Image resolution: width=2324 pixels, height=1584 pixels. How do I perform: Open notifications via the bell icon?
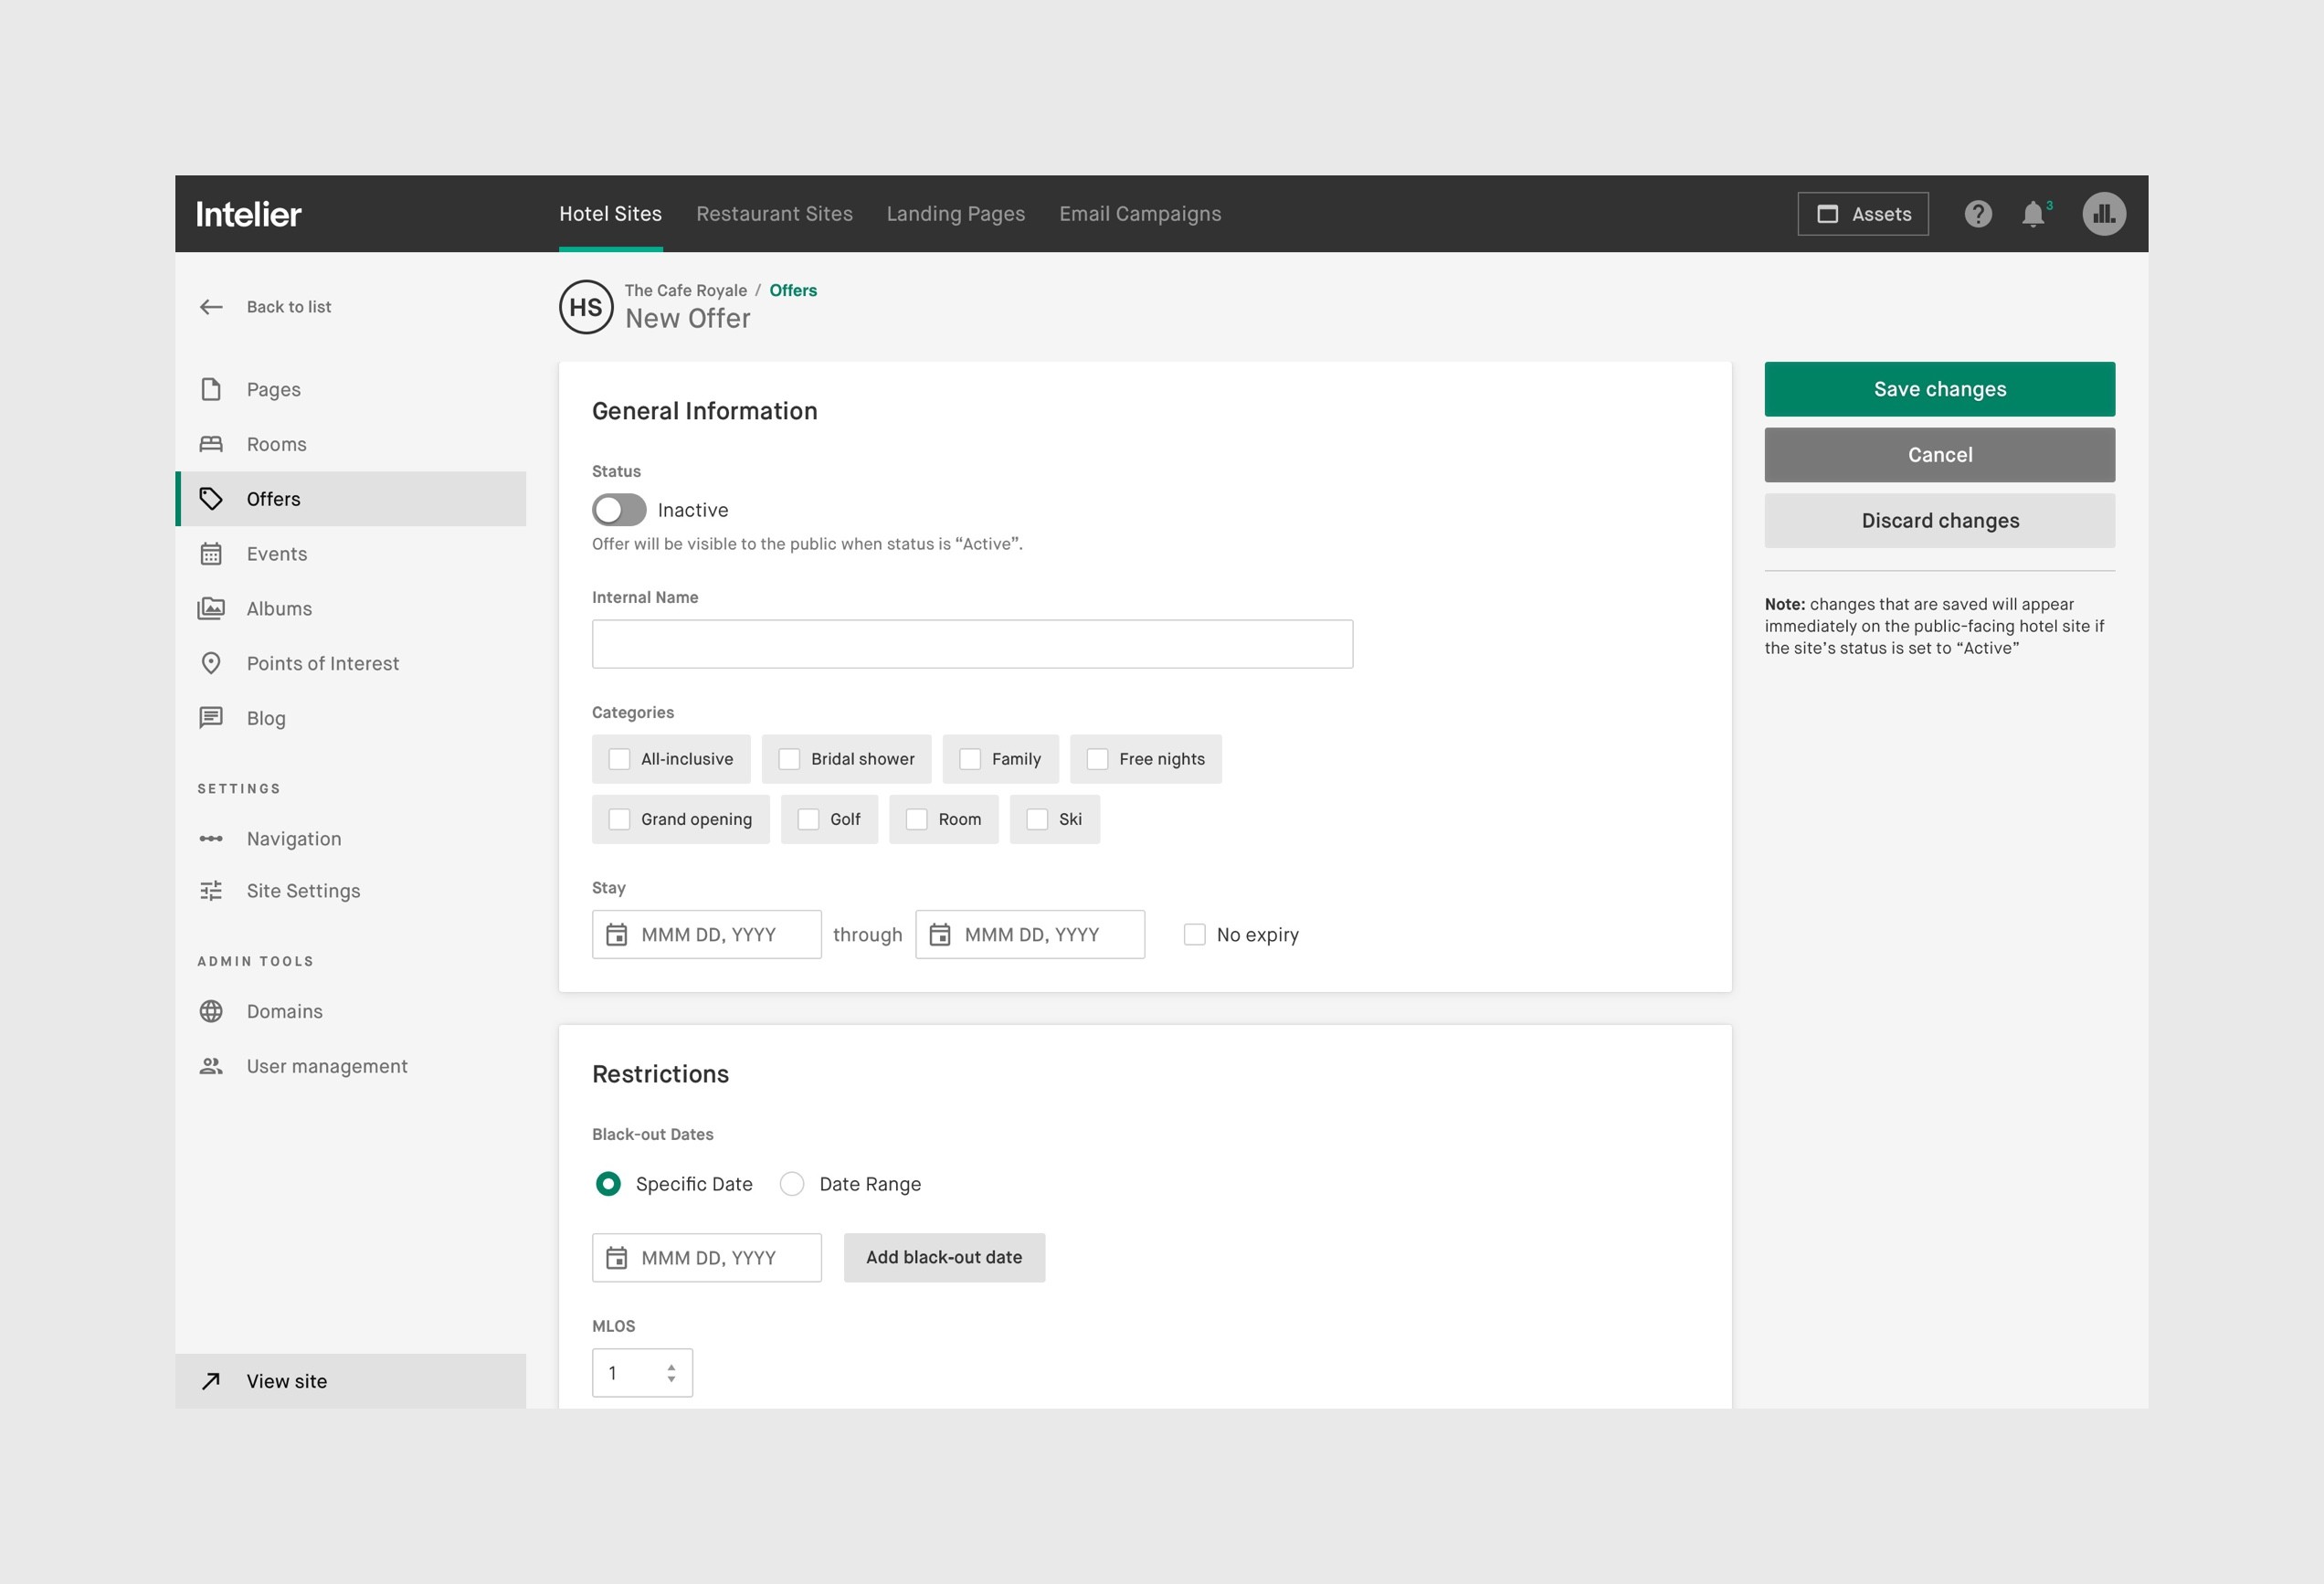(x=2033, y=213)
